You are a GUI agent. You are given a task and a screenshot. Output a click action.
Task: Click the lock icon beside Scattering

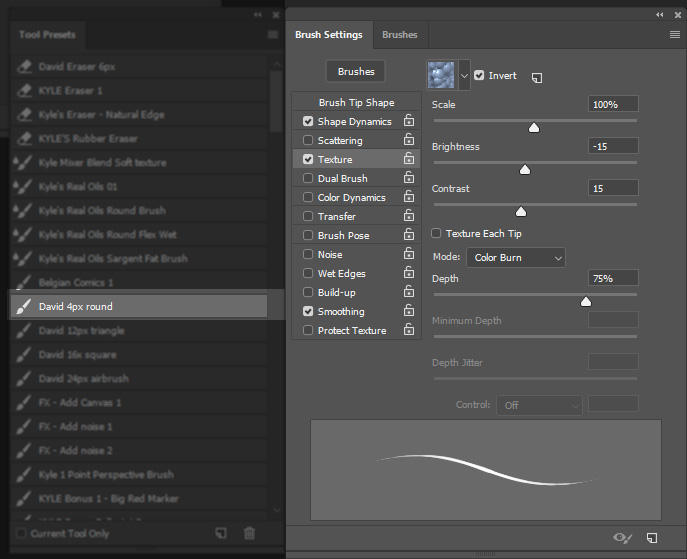pos(408,140)
